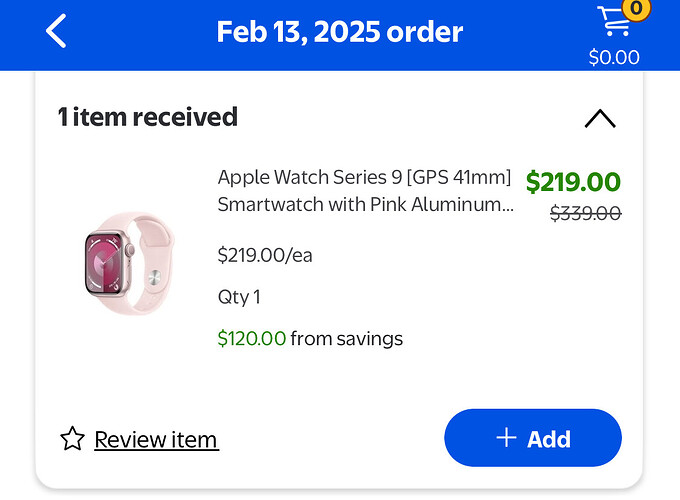This screenshot has height=500, width=680.
Task: Tap the back arrow icon
Action: 56,31
